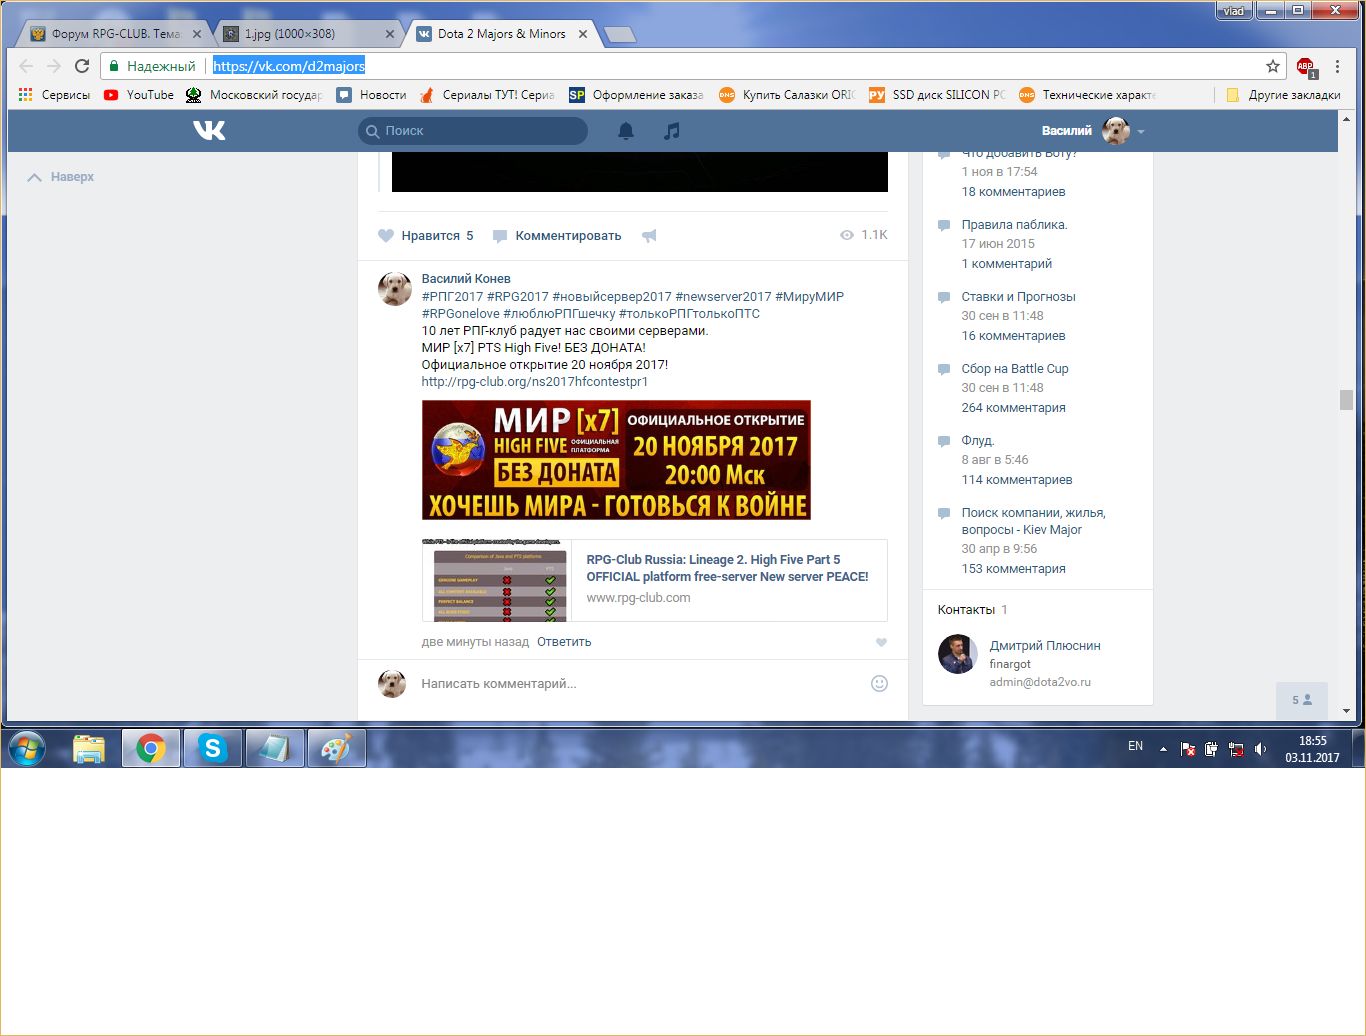Viewport: 1366px width, 1036px height.
Task: Open Skype from the taskbar
Action: (213, 748)
